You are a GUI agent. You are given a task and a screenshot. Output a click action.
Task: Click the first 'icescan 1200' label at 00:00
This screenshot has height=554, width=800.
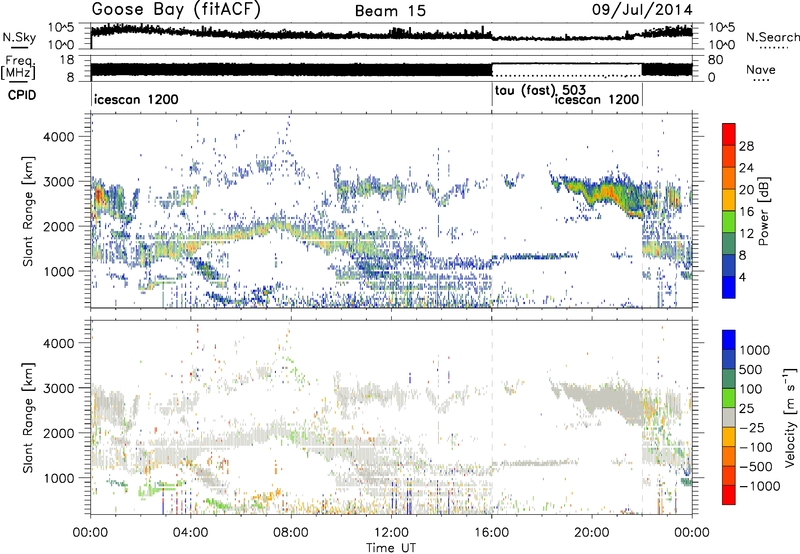coord(136,99)
